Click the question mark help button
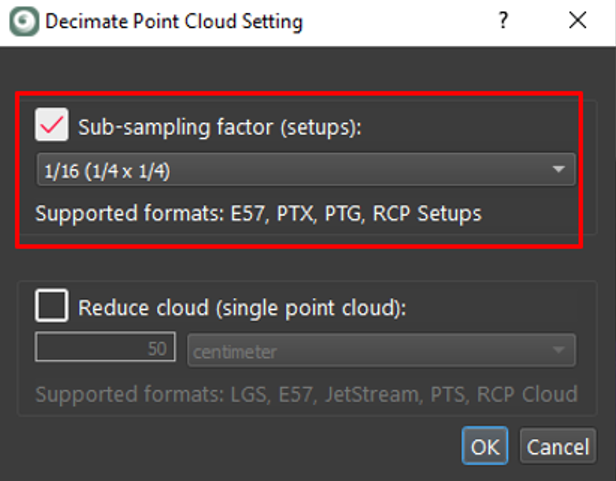 (x=504, y=21)
